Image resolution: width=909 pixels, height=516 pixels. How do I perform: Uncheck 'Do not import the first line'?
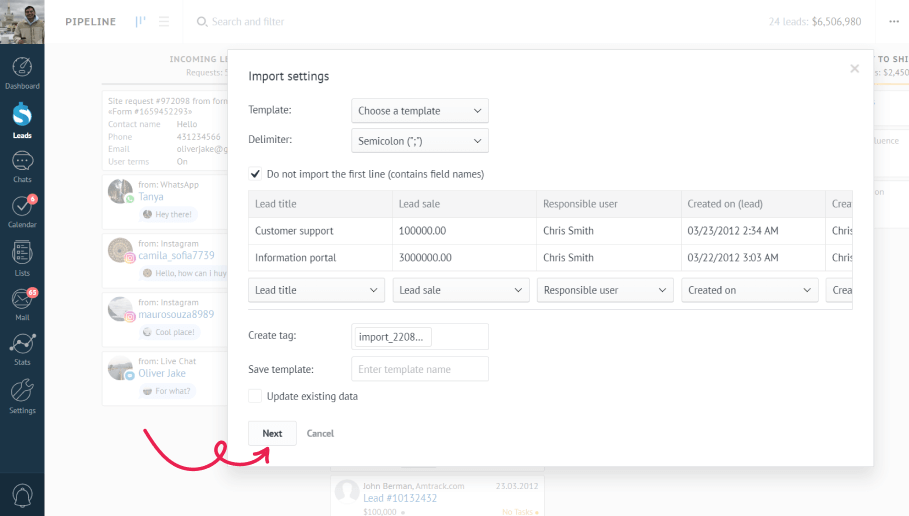tap(255, 174)
